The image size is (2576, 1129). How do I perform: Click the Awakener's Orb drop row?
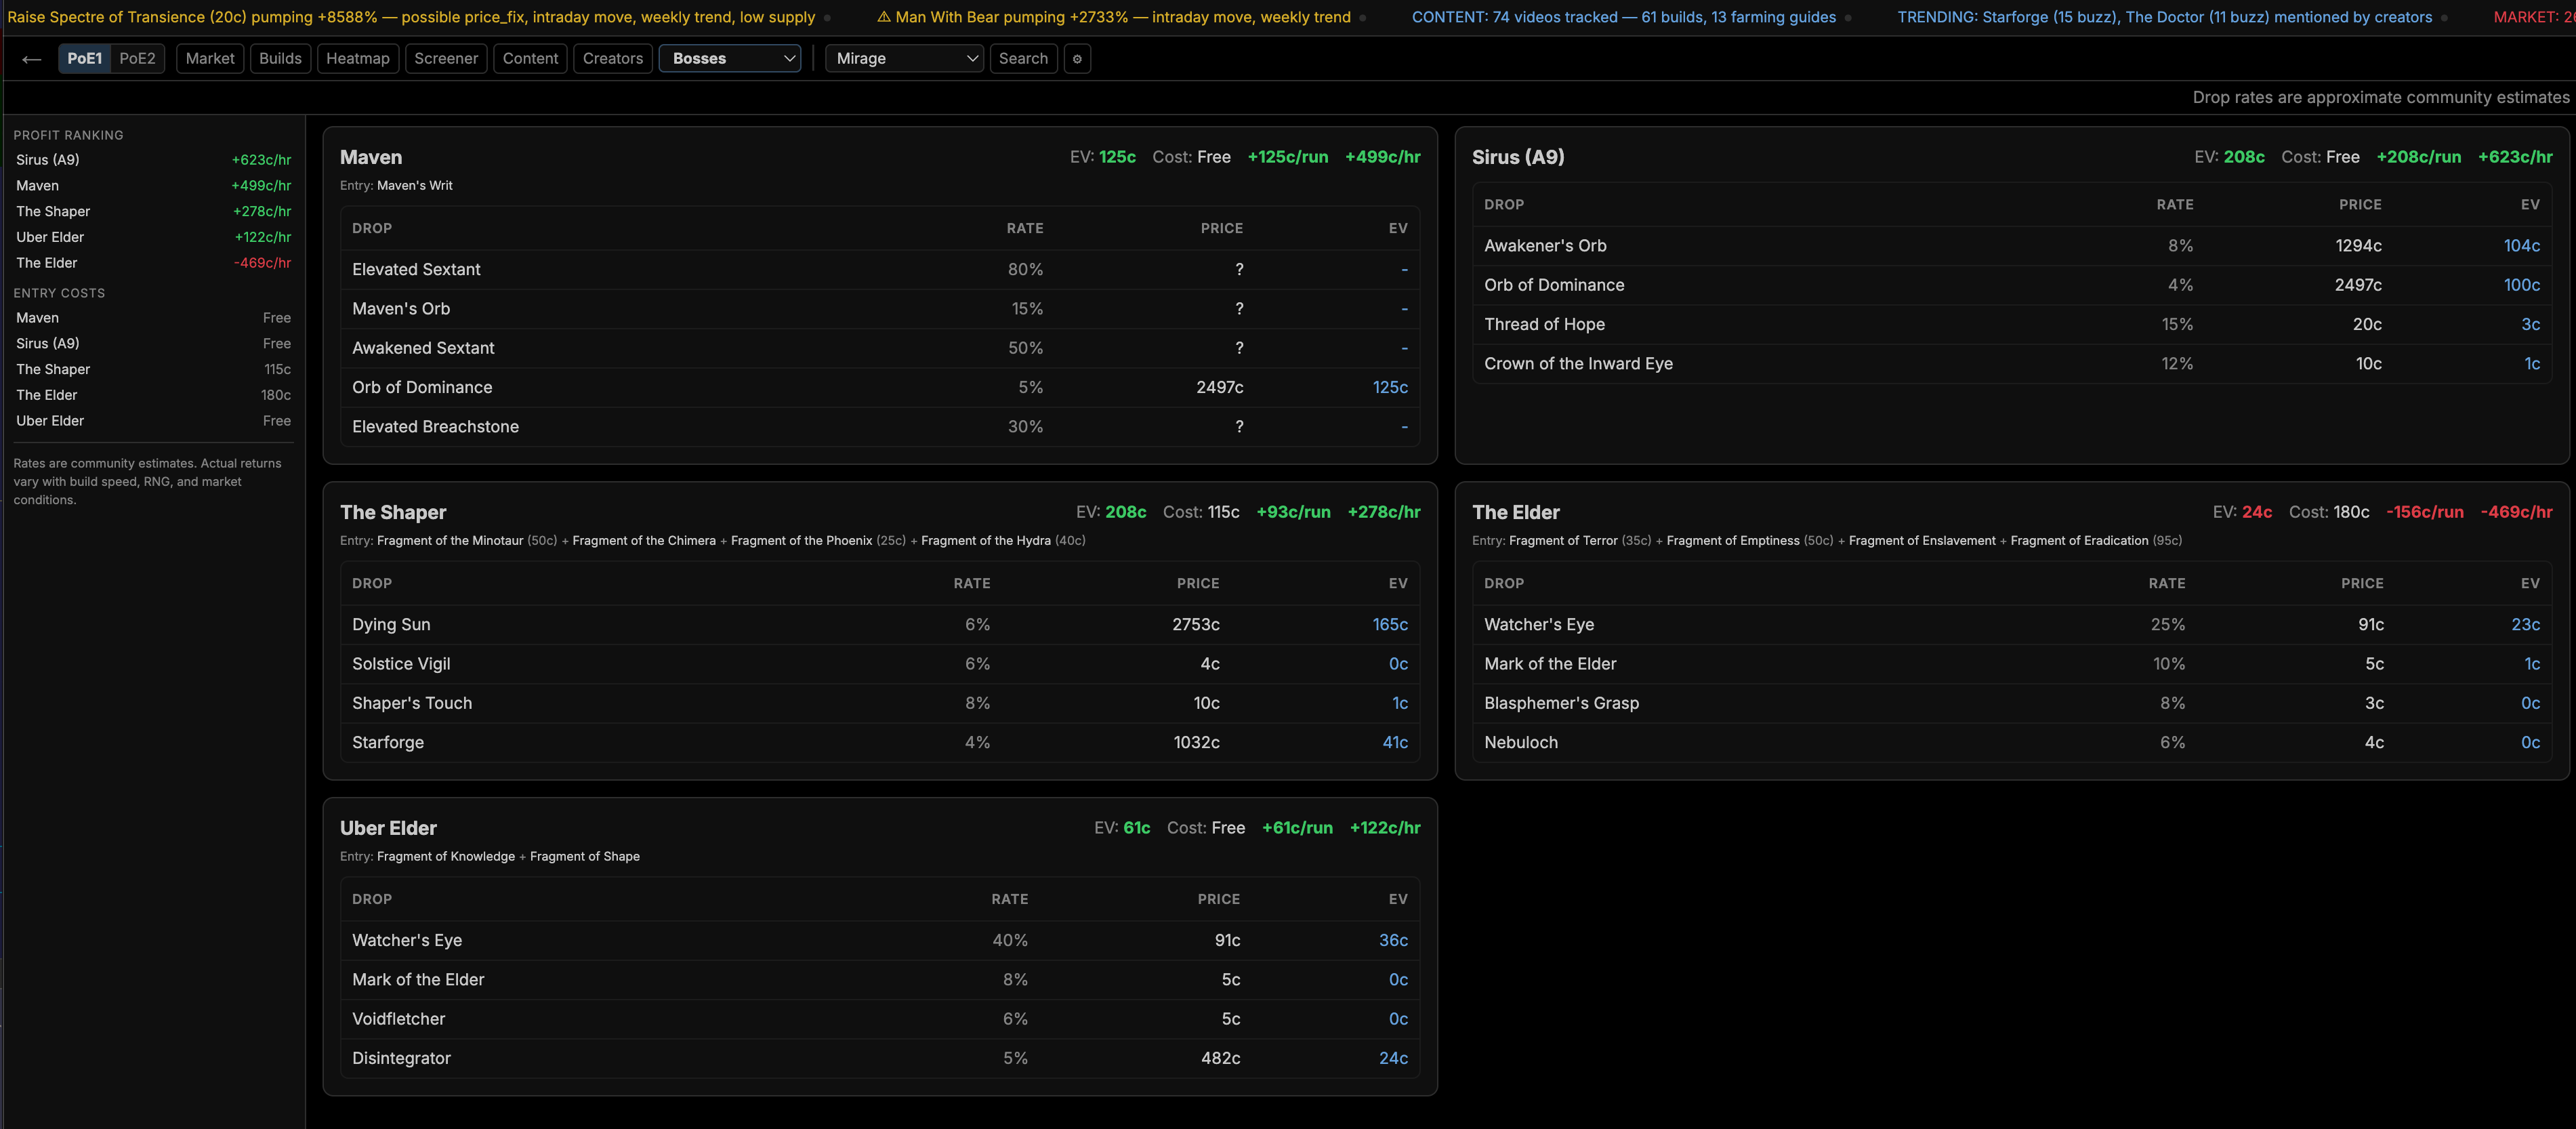[2011, 246]
